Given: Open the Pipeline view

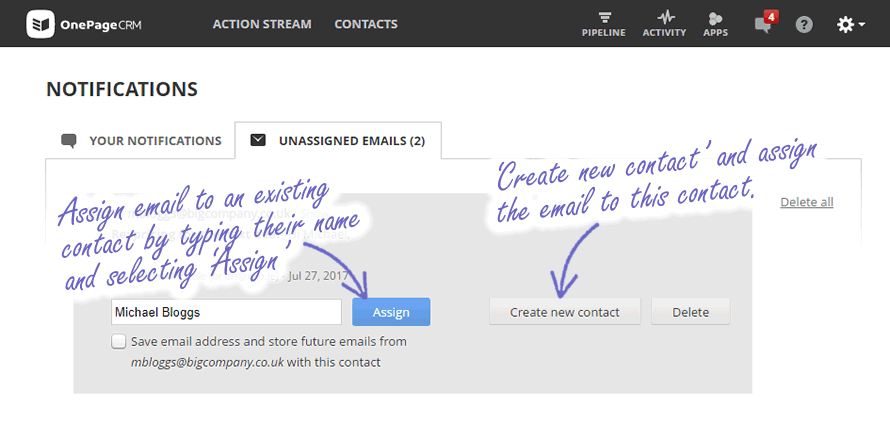Looking at the screenshot, I should [603, 24].
